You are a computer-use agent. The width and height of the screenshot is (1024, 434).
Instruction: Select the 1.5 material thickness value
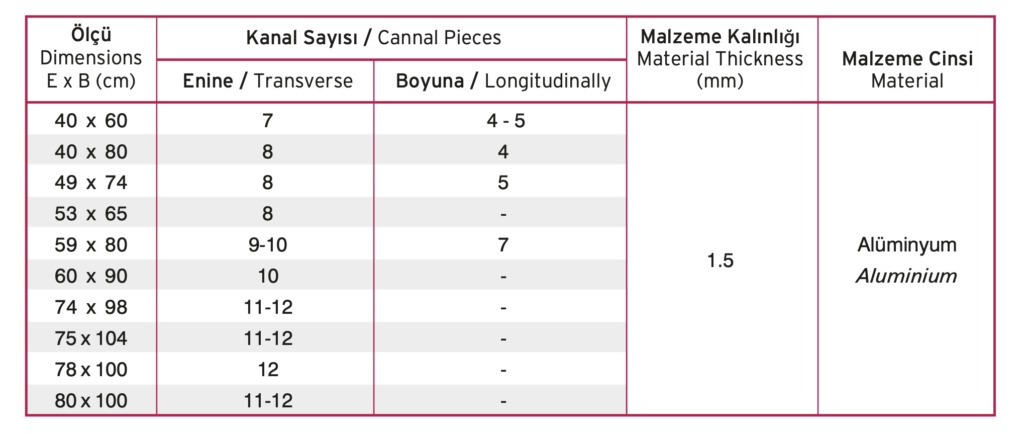720,261
